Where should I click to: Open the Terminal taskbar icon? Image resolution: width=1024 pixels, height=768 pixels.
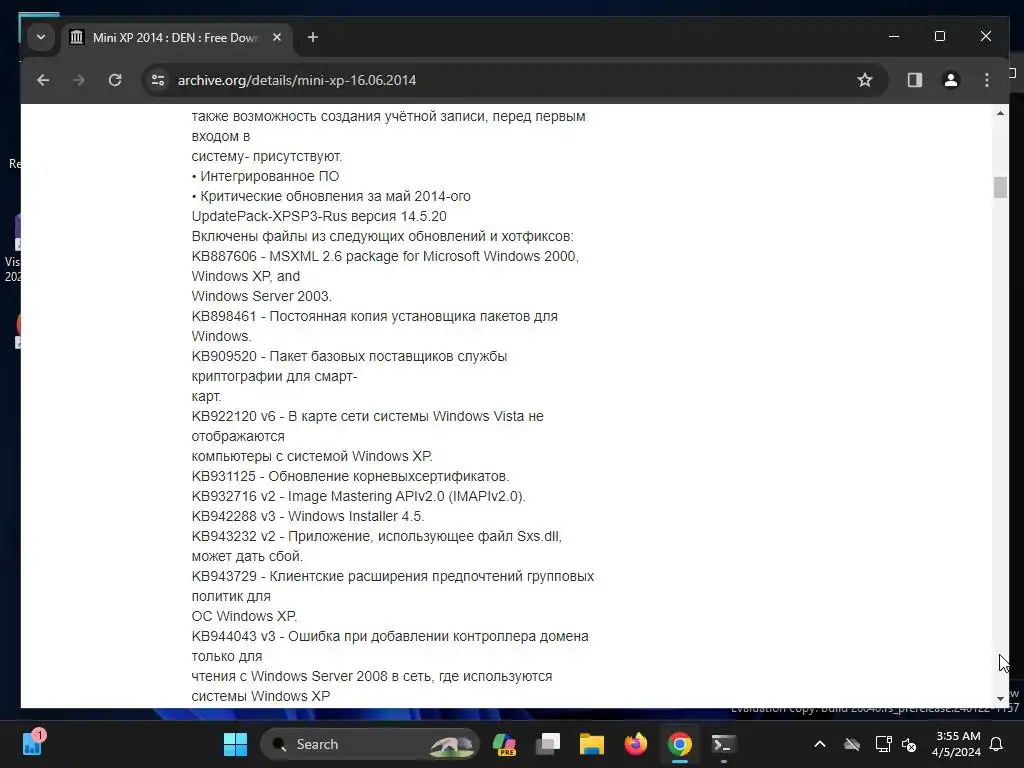pos(724,744)
